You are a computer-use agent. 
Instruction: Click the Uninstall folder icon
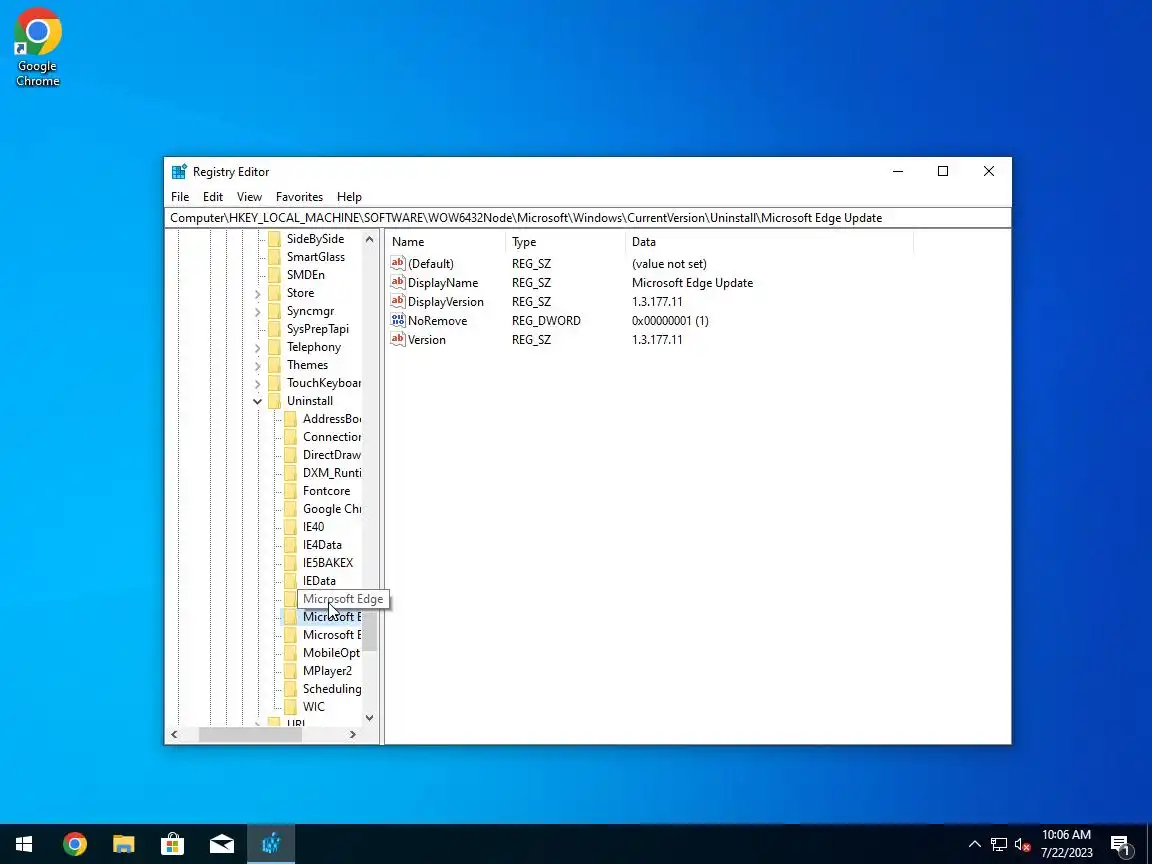point(274,401)
